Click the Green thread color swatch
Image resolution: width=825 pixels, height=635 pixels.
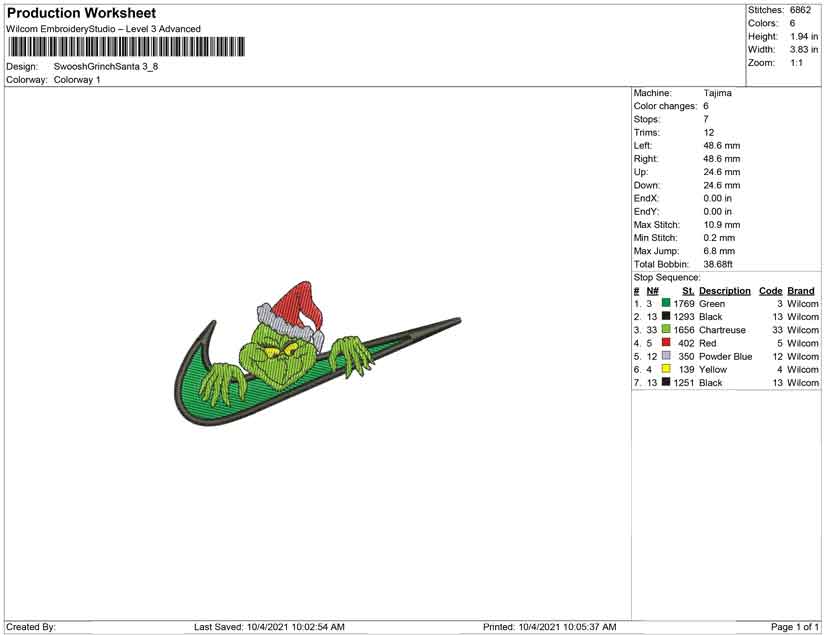[x=666, y=303]
